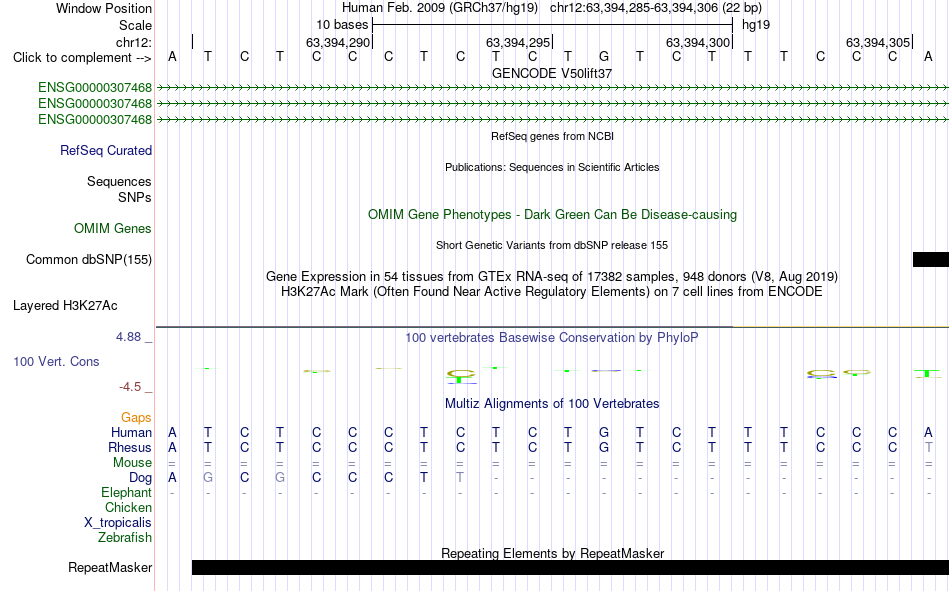Click the greyed T in the Rhesus row
This screenshot has height=591, width=950.
928,447
